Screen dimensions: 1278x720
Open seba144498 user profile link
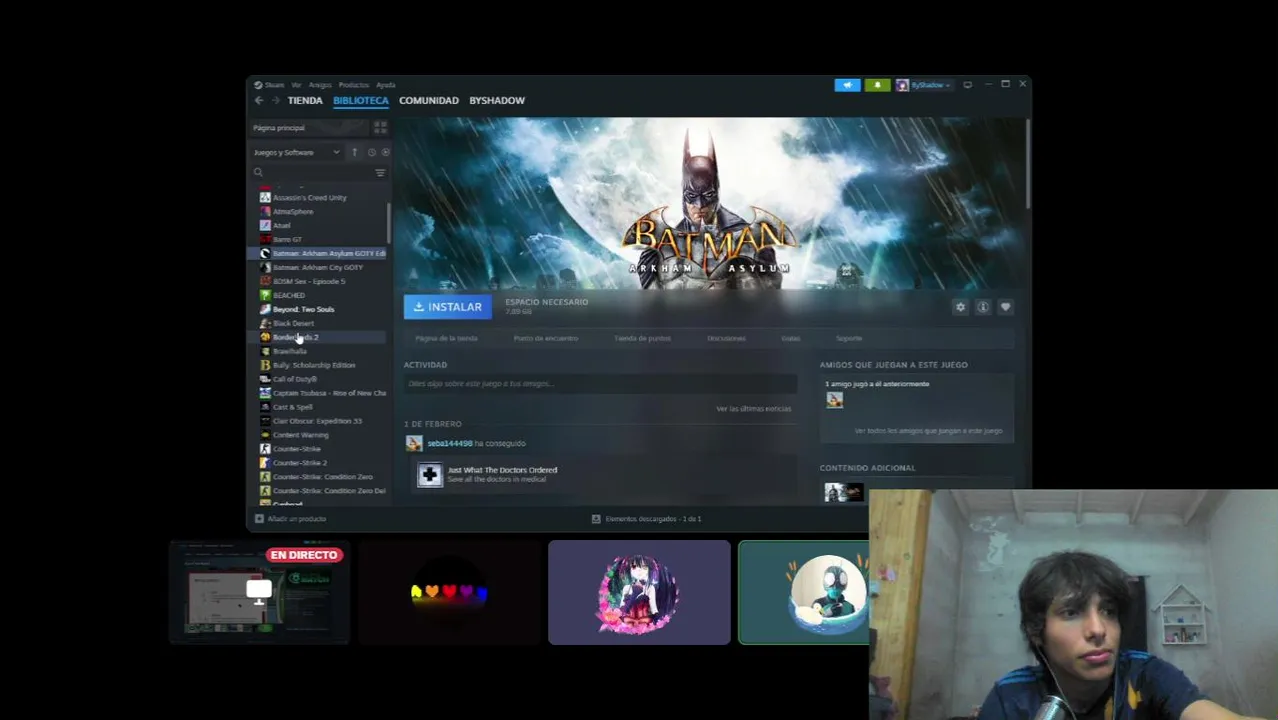pos(449,443)
